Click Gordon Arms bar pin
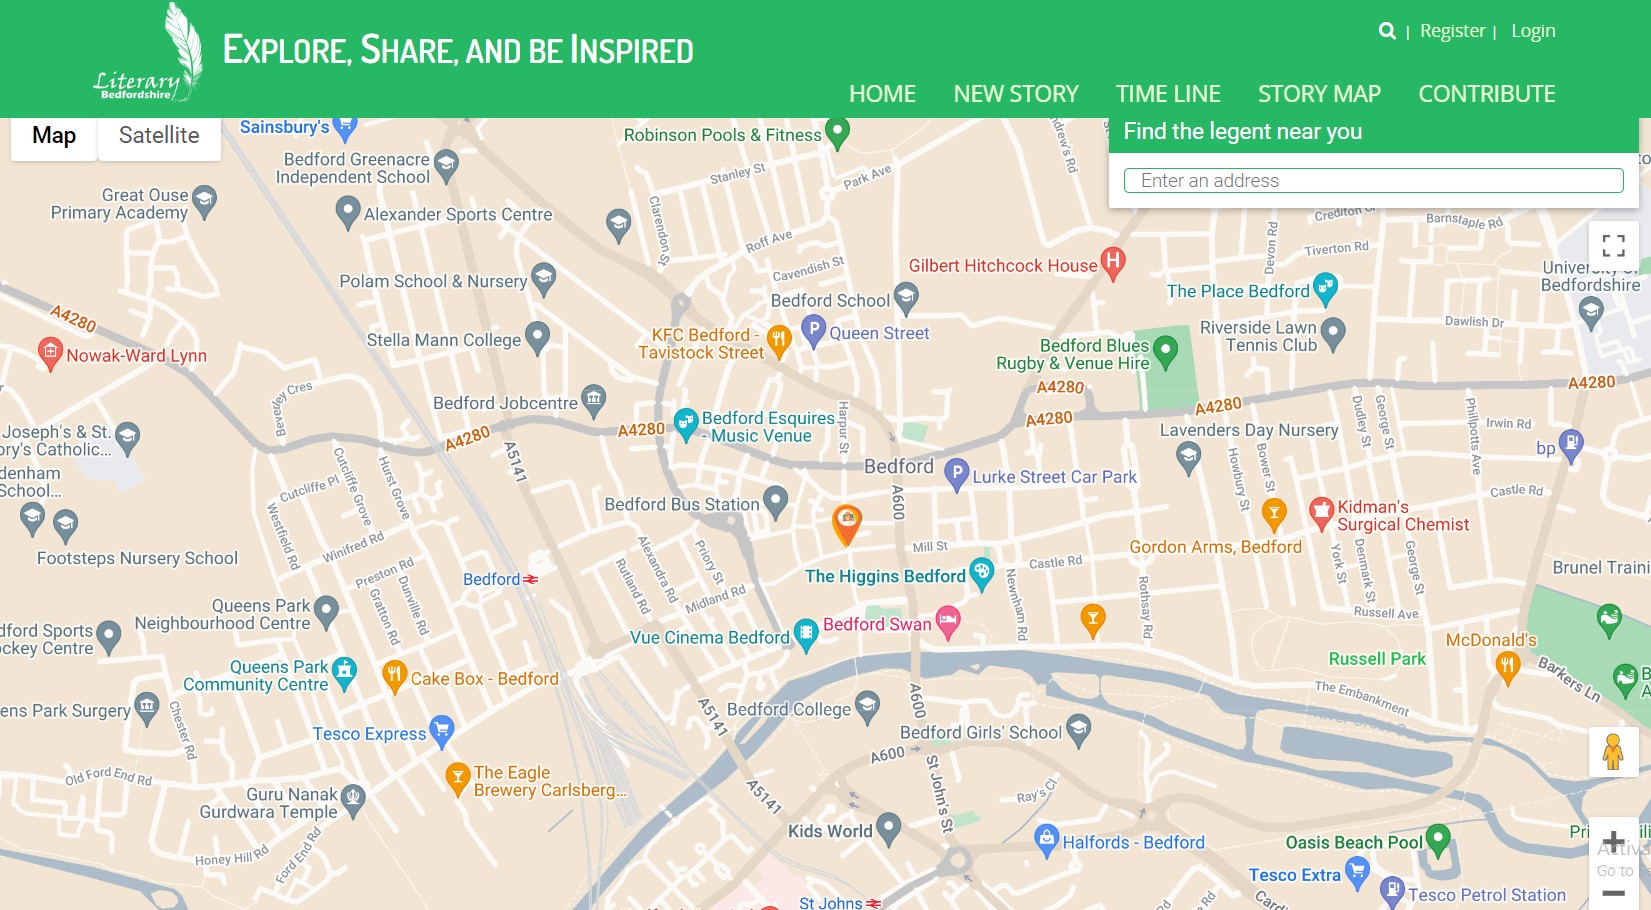This screenshot has width=1651, height=910. point(1273,515)
